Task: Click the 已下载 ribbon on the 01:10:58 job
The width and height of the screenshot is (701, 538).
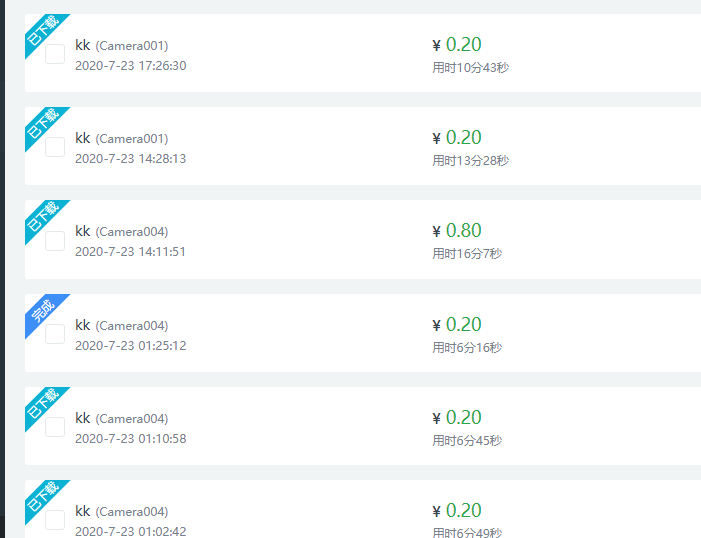Action: point(43,405)
